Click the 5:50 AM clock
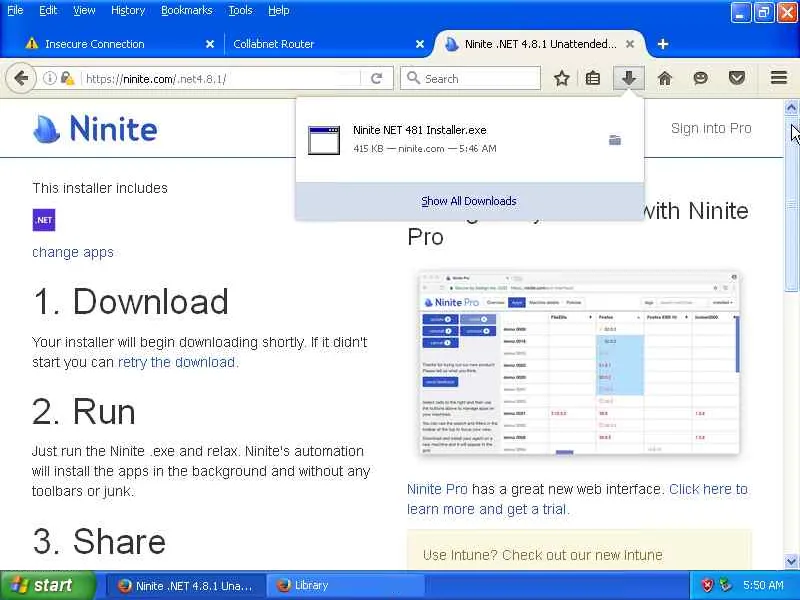The width and height of the screenshot is (800, 600). point(763,585)
